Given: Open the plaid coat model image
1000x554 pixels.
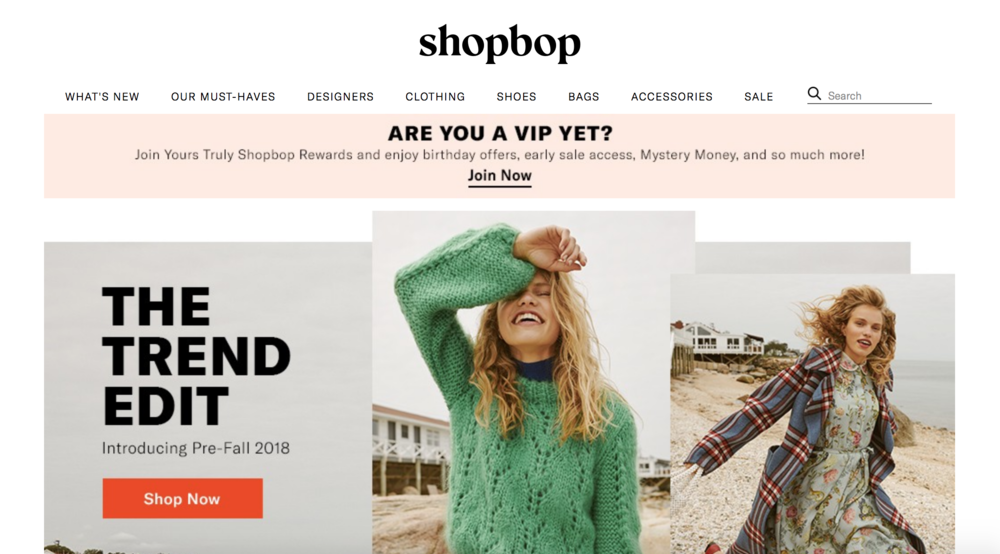Looking at the screenshot, I should pyautogui.click(x=812, y=414).
